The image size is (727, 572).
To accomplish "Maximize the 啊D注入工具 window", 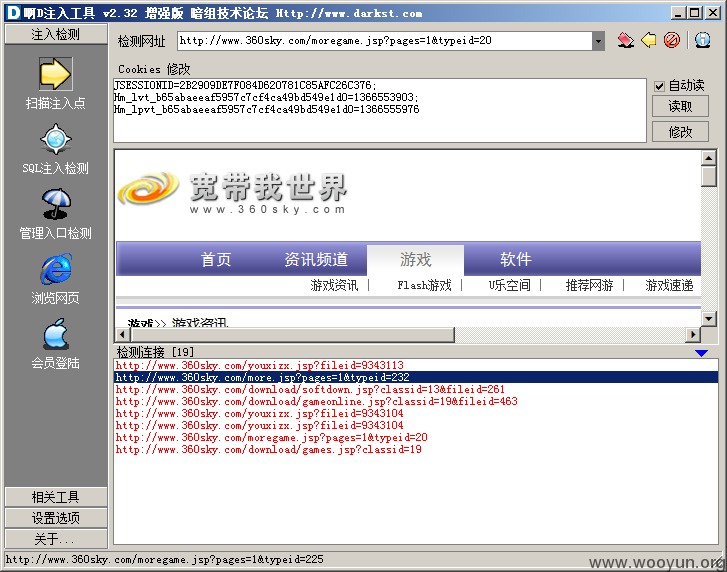I will 695,13.
